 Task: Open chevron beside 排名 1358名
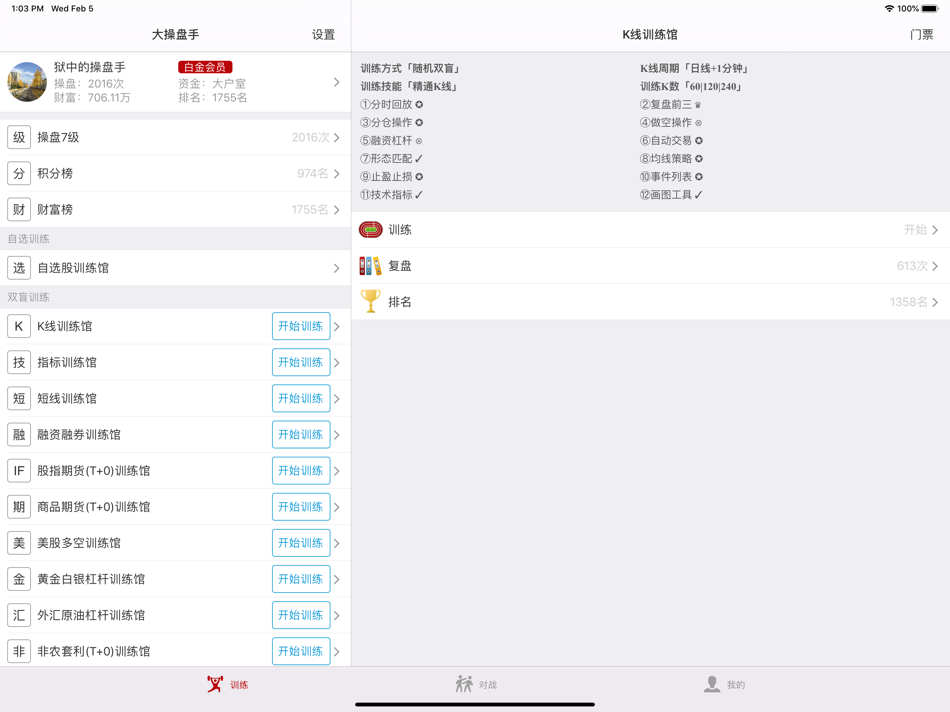pos(935,302)
